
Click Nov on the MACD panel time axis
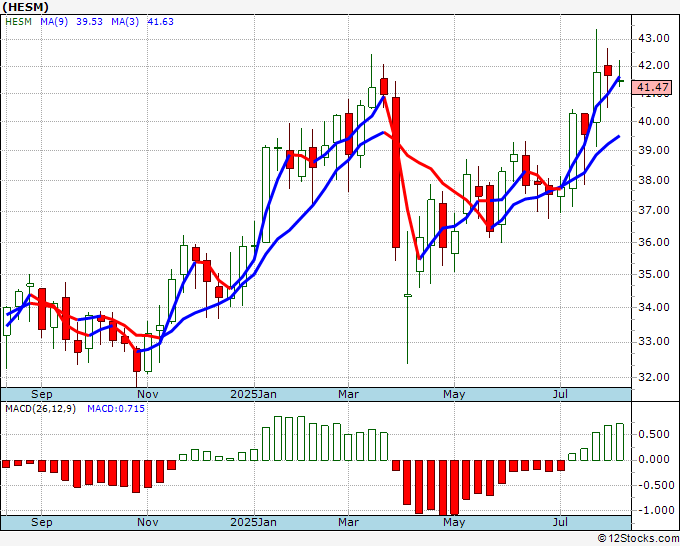tap(147, 522)
